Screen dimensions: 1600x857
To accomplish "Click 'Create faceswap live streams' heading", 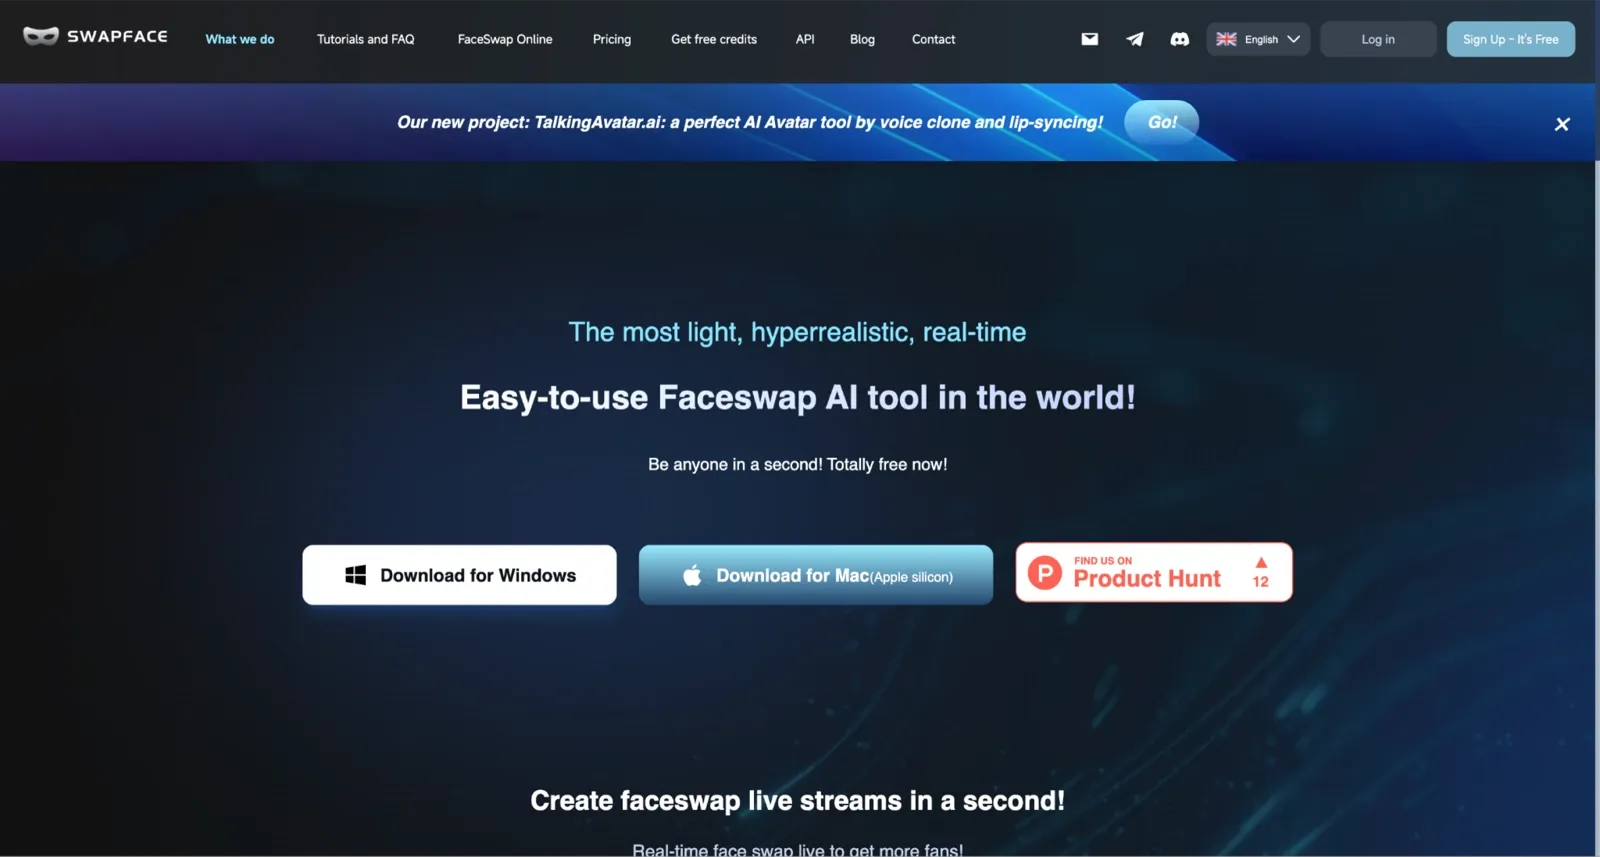I will (797, 801).
